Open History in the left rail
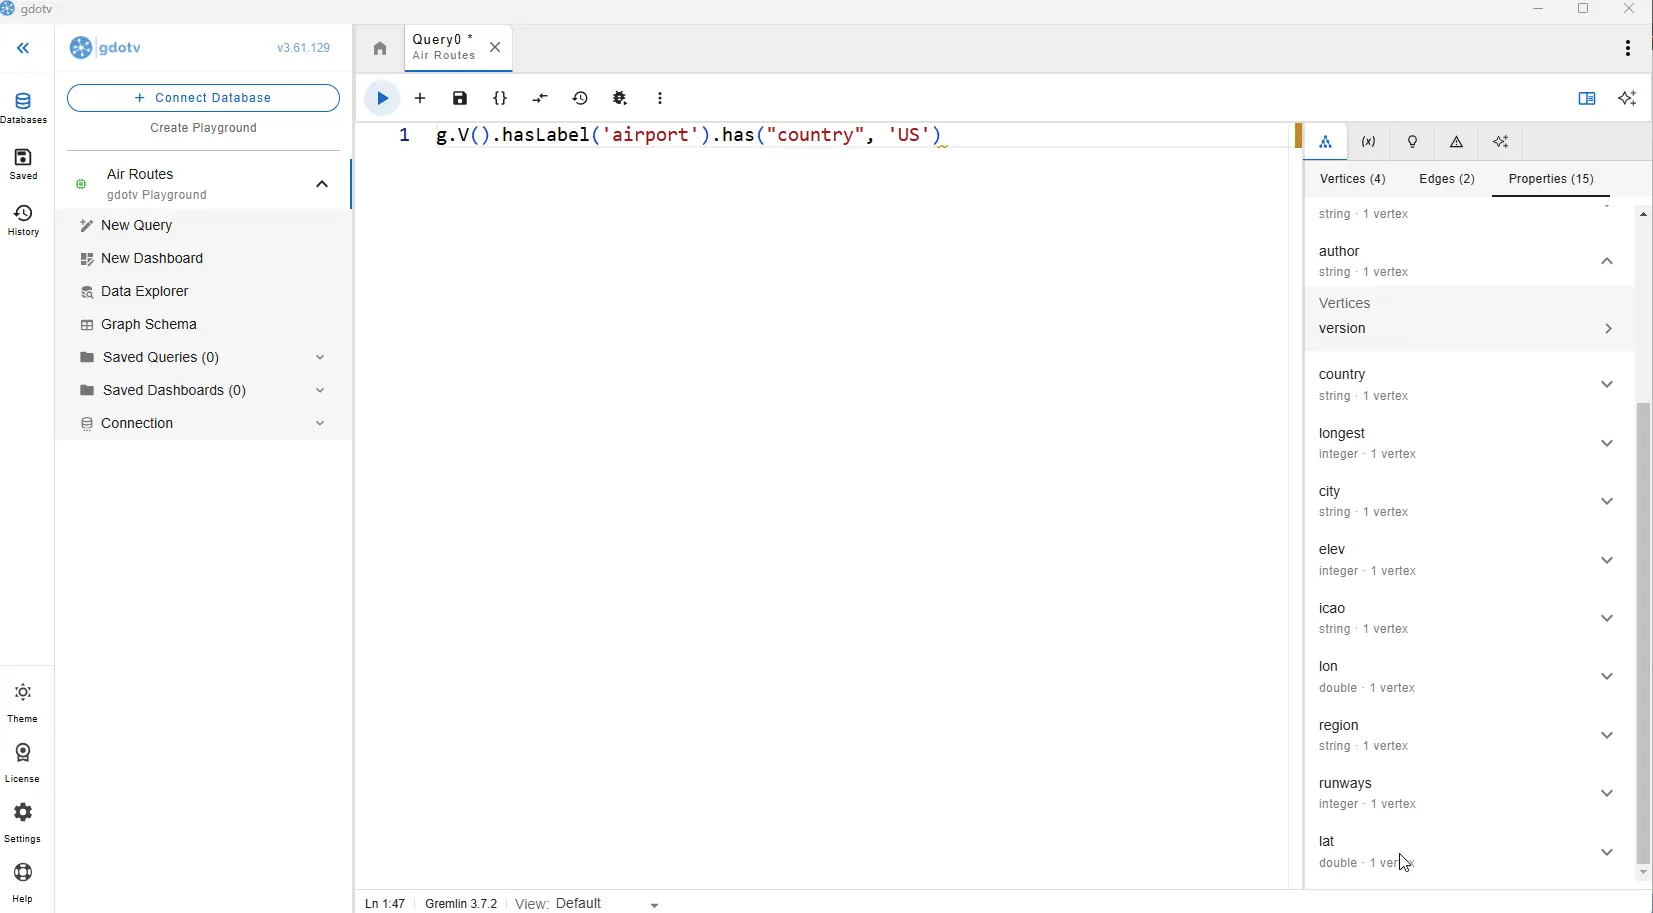Screen dimensions: 1653x913 coord(23,220)
